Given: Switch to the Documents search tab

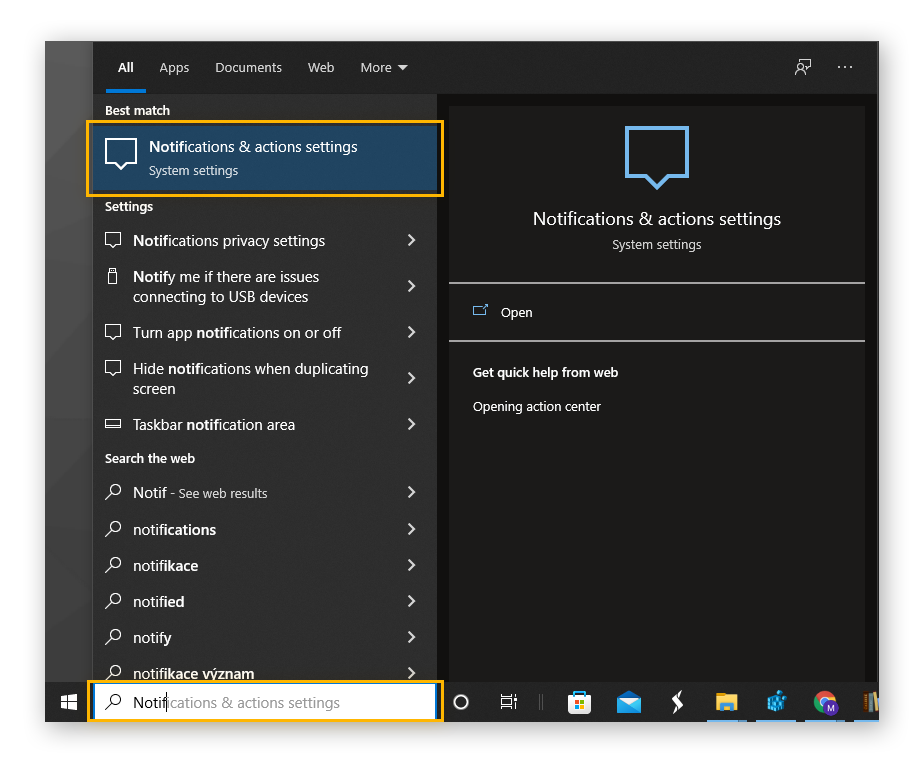Looking at the screenshot, I should [248, 67].
